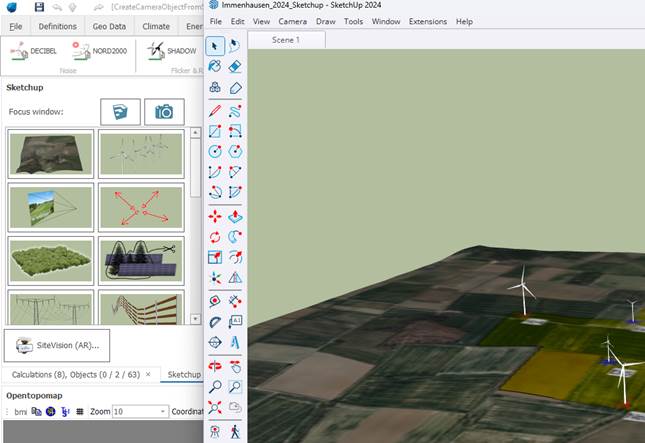Select the Zoom magnifier tool
645x443 pixels.
[215, 387]
